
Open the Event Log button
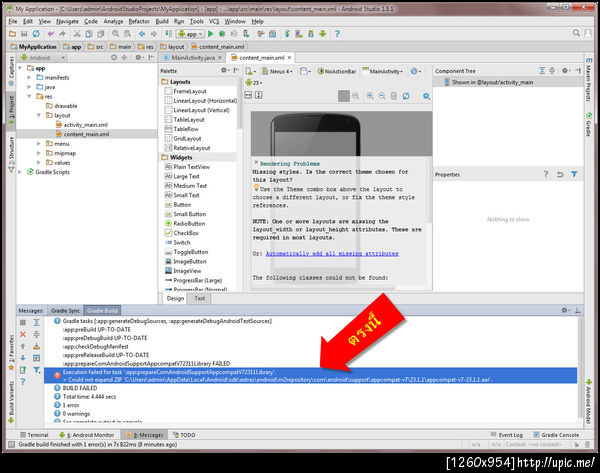tap(507, 435)
